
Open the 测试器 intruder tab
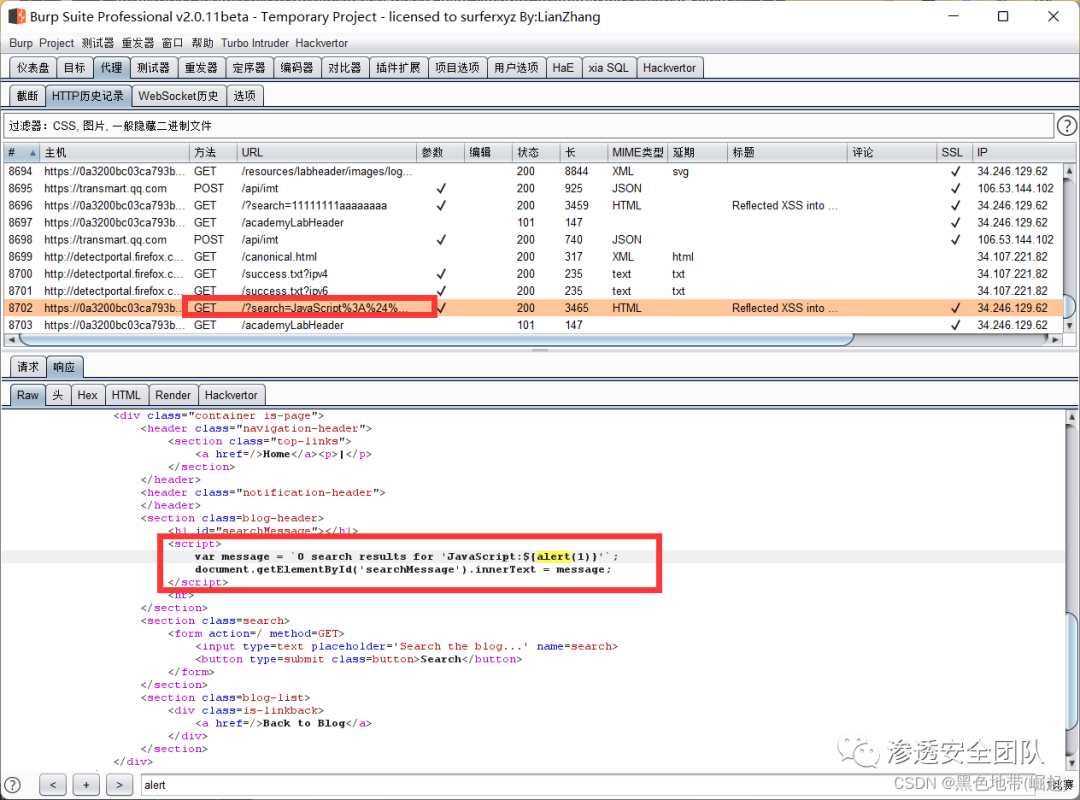click(153, 68)
